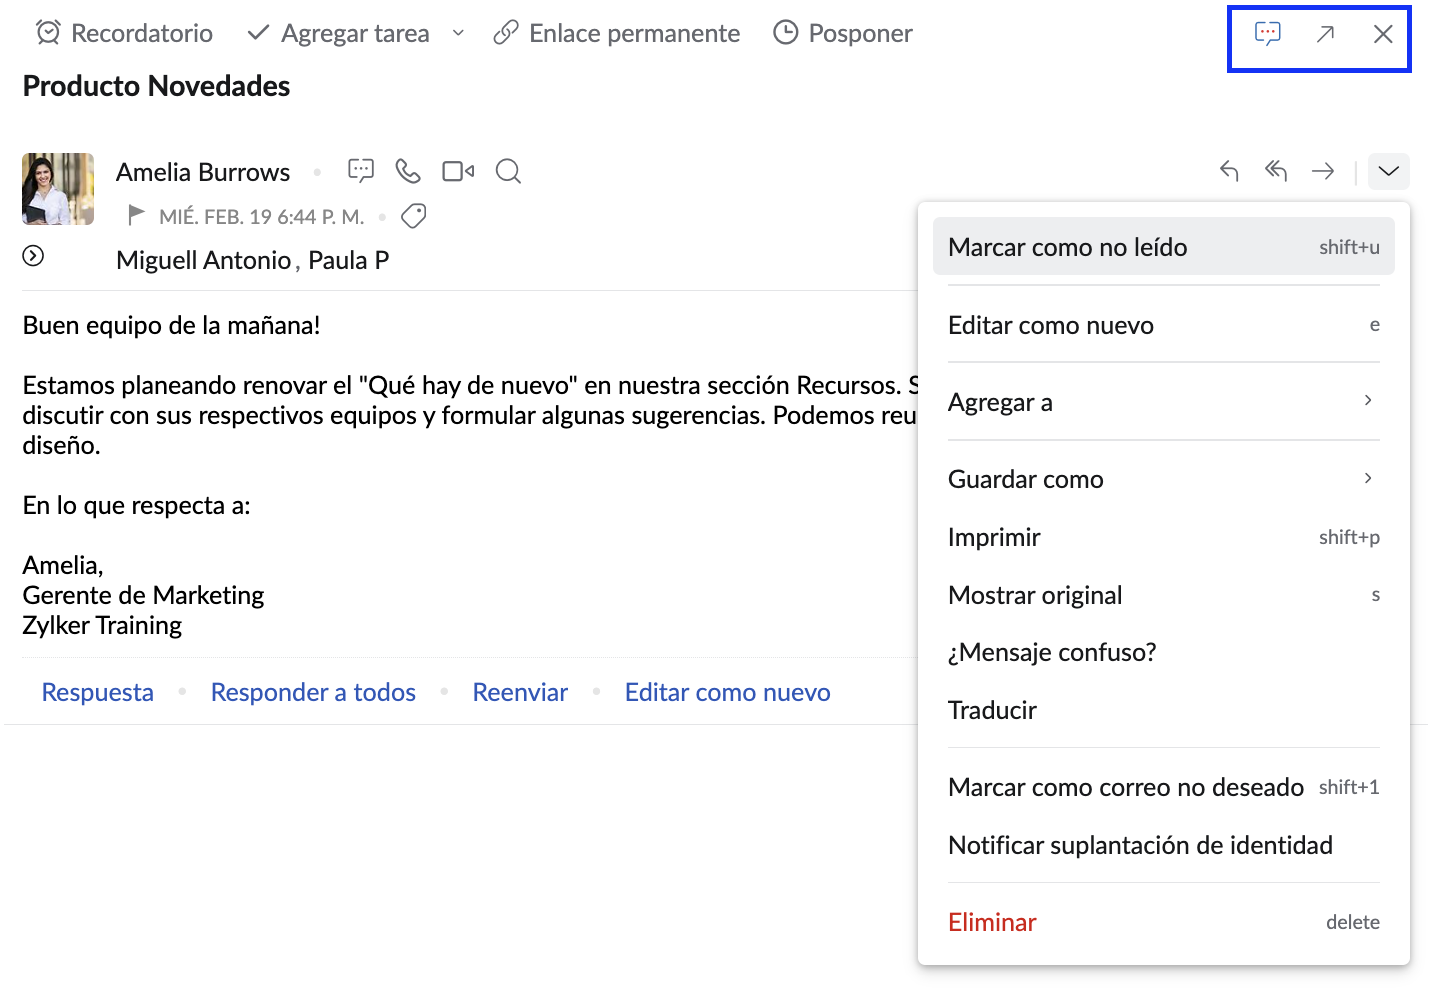Search emails from this sender
This screenshot has height=1002, width=1436.
508,171
